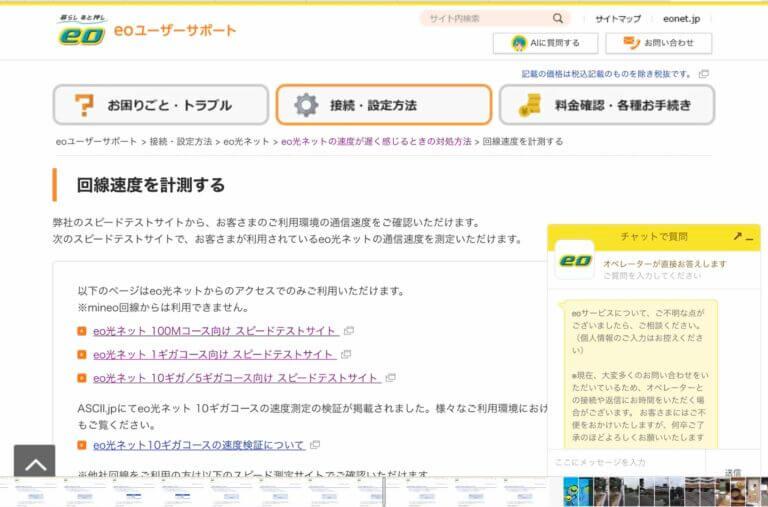Open the サイトマップ link
Image resolution: width=768 pixels, height=507 pixels.
click(x=618, y=19)
